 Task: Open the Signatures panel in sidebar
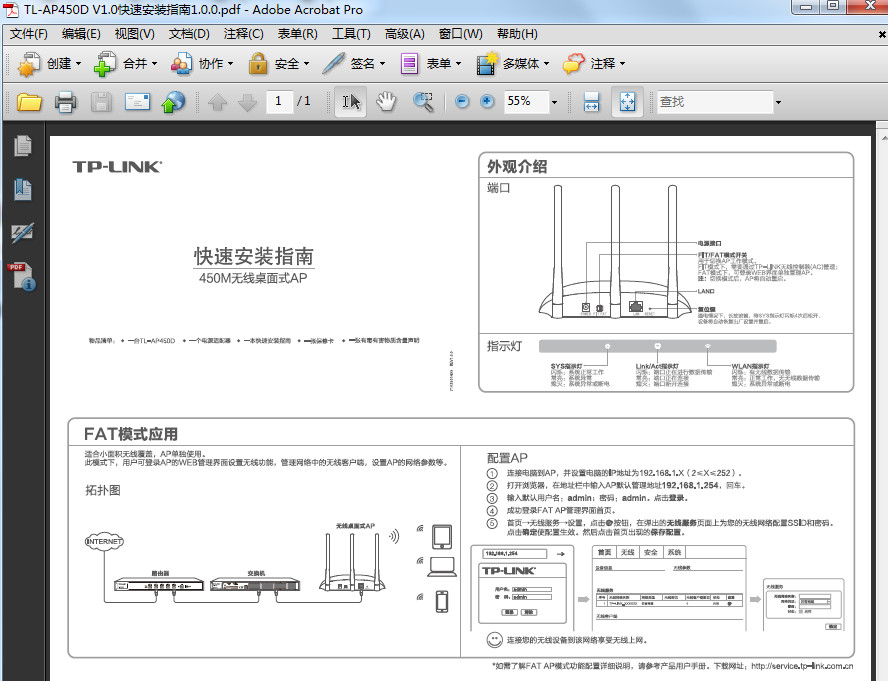pos(23,232)
